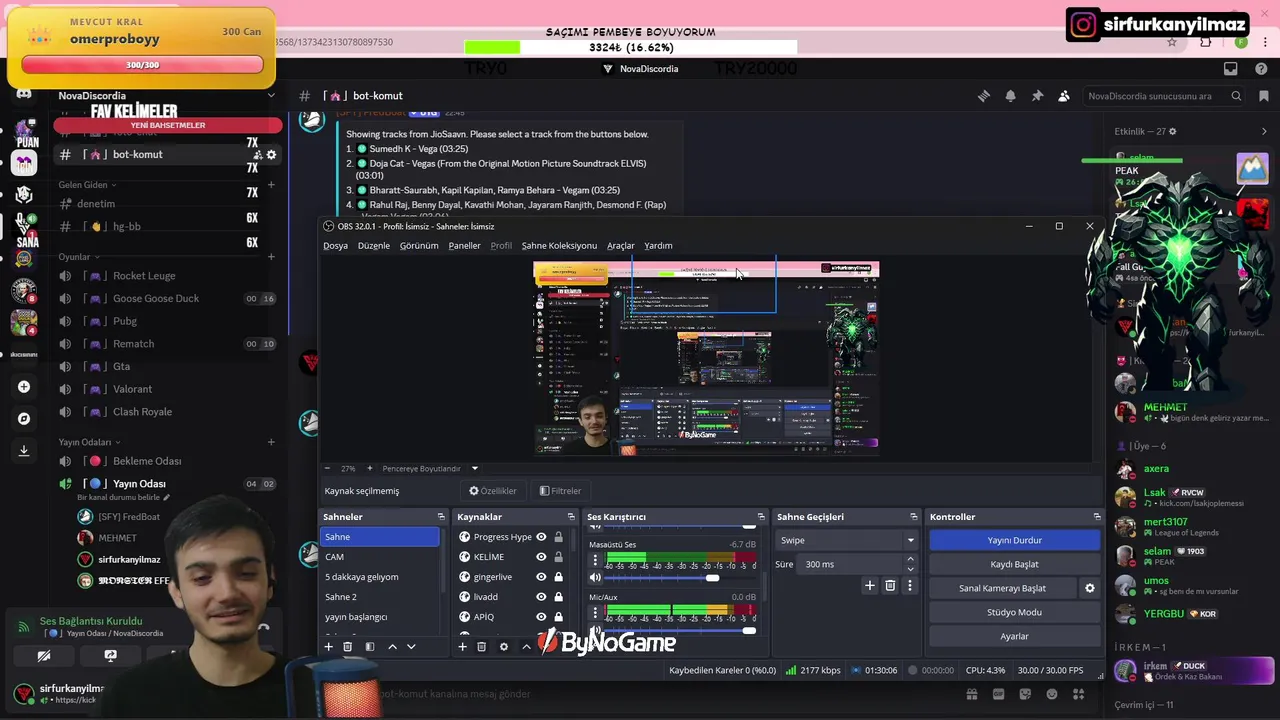The height and width of the screenshot is (720, 1280).
Task: Click Kaydı Başlat to start recording
Action: [x=1015, y=564]
